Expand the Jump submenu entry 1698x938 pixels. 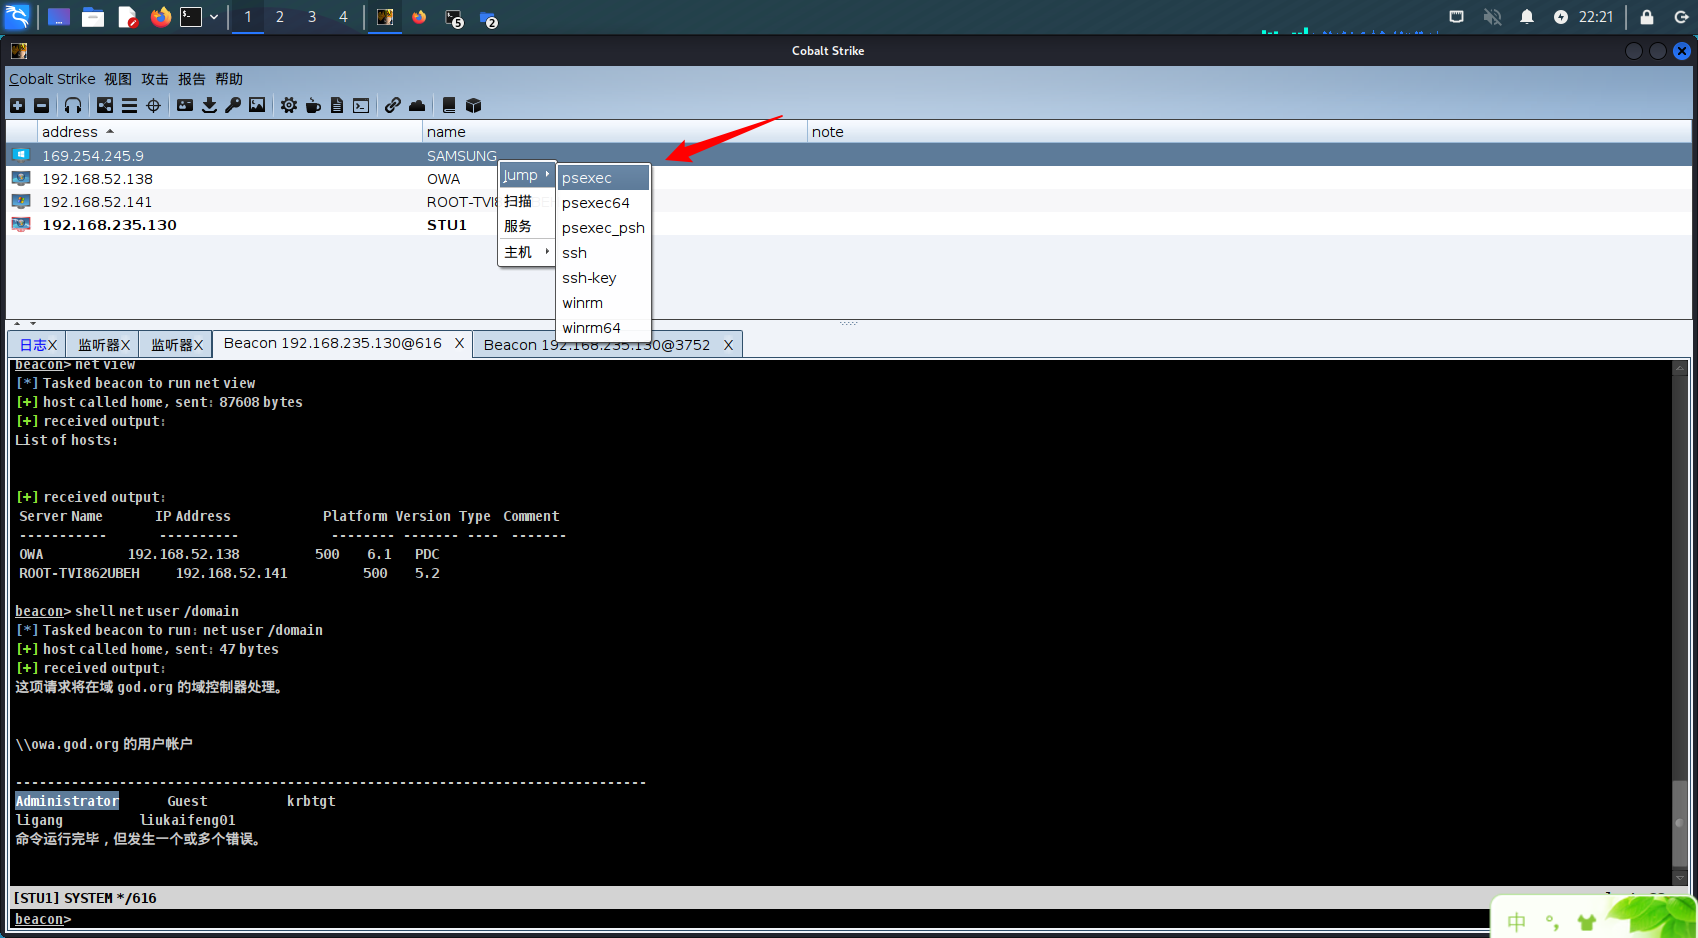tap(526, 175)
